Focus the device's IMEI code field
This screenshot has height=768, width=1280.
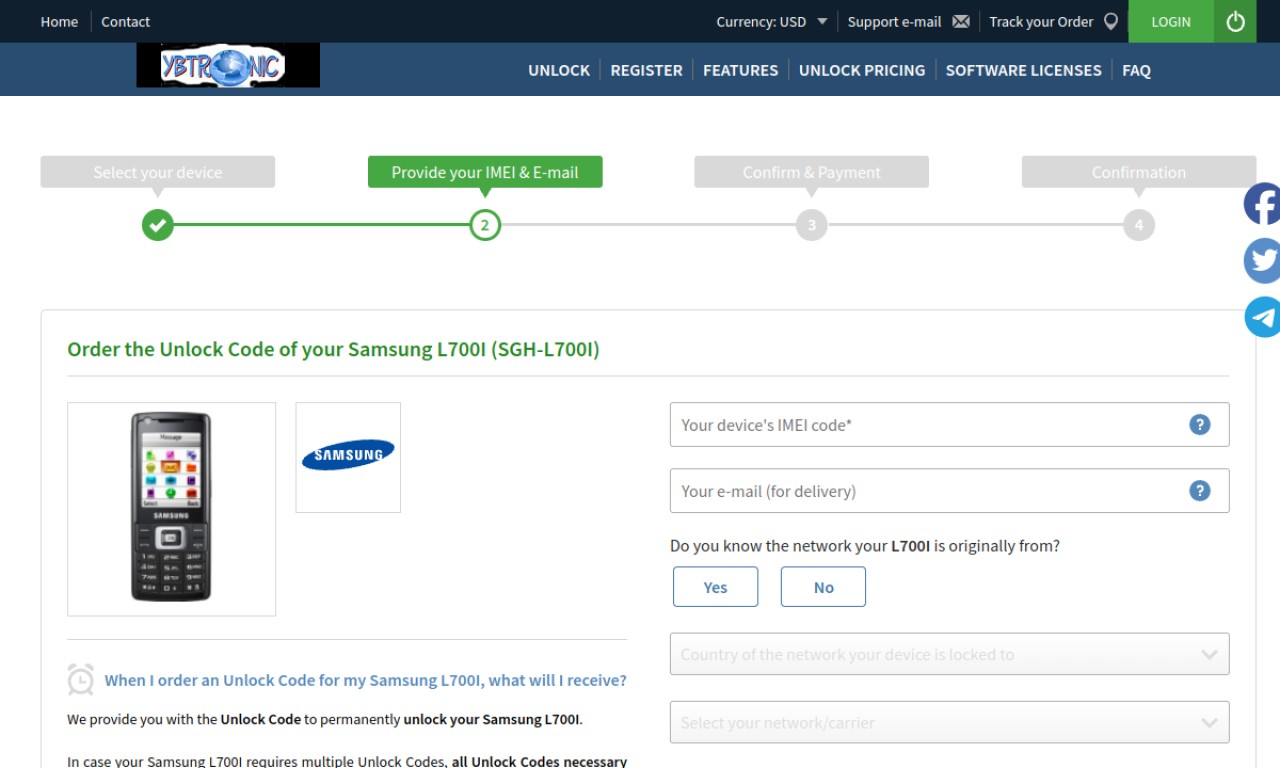coord(949,424)
